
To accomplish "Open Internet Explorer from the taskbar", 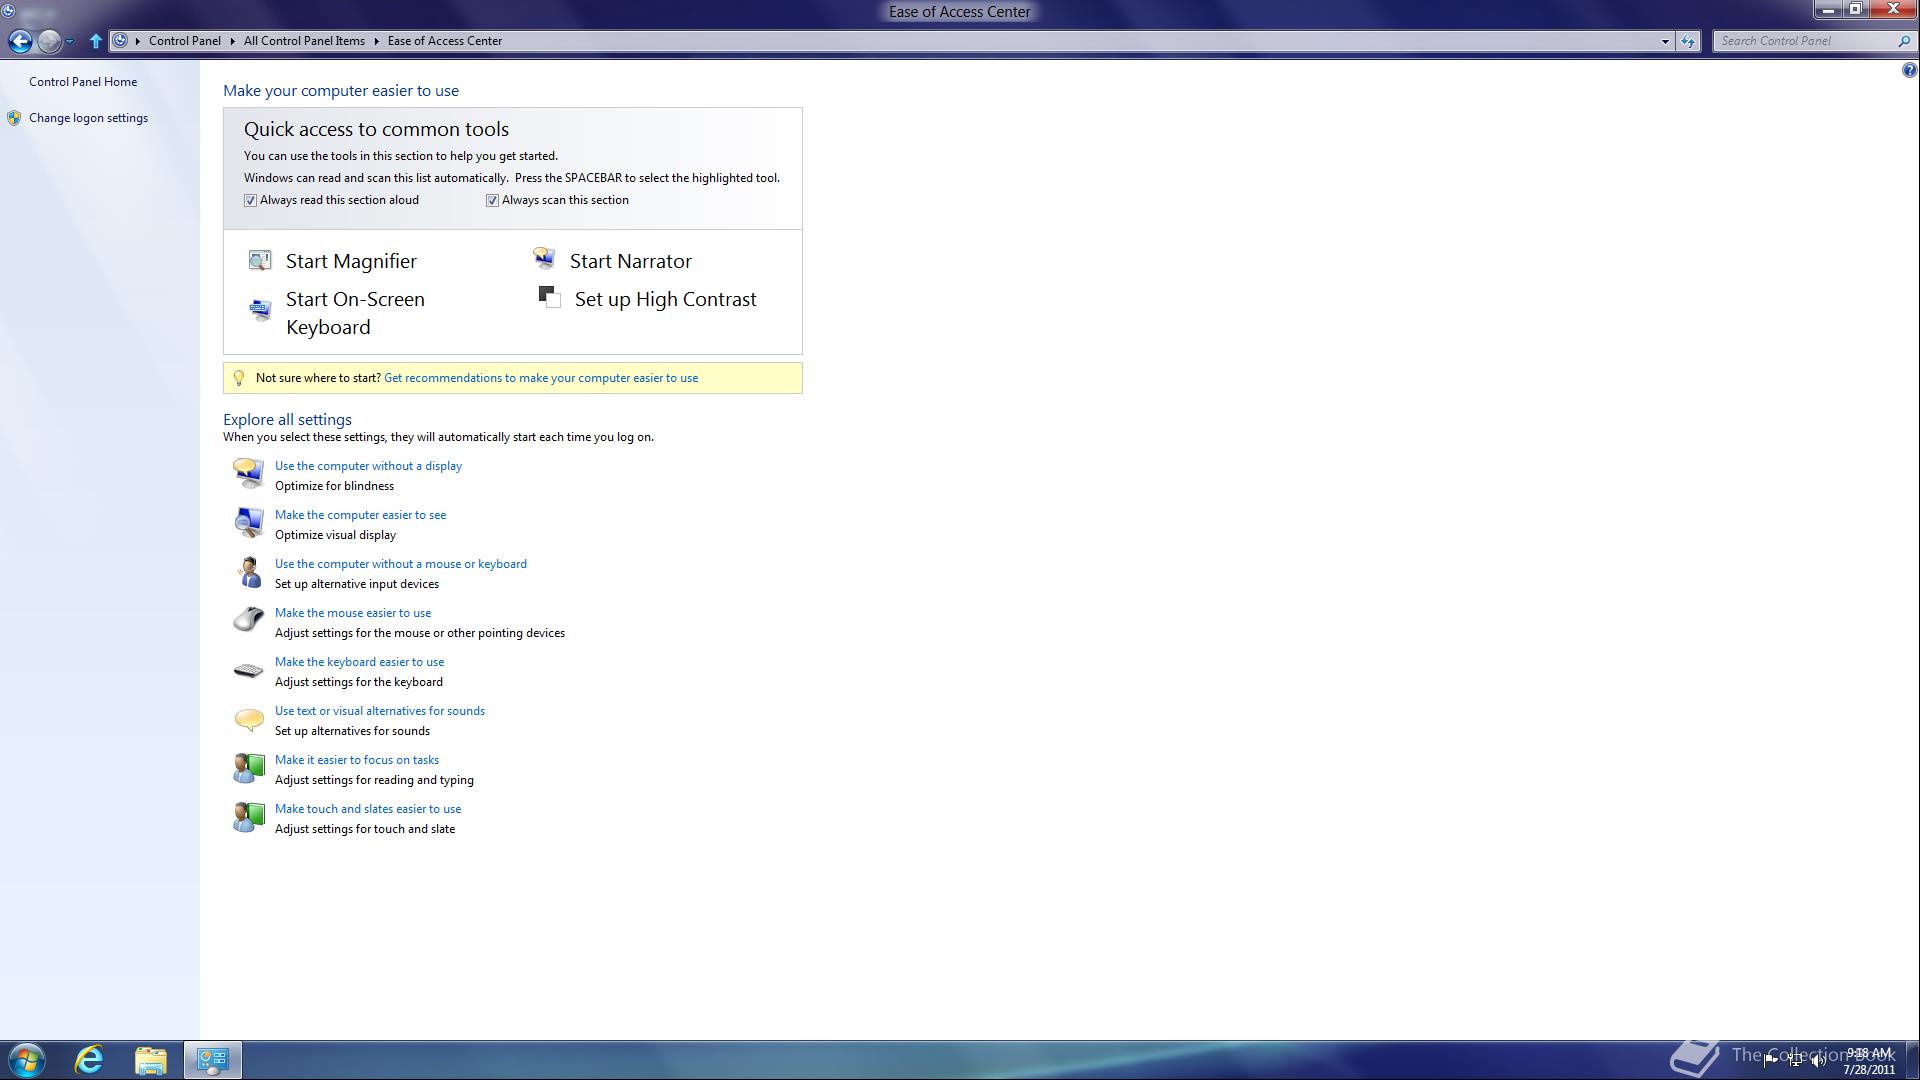I will tap(89, 1060).
